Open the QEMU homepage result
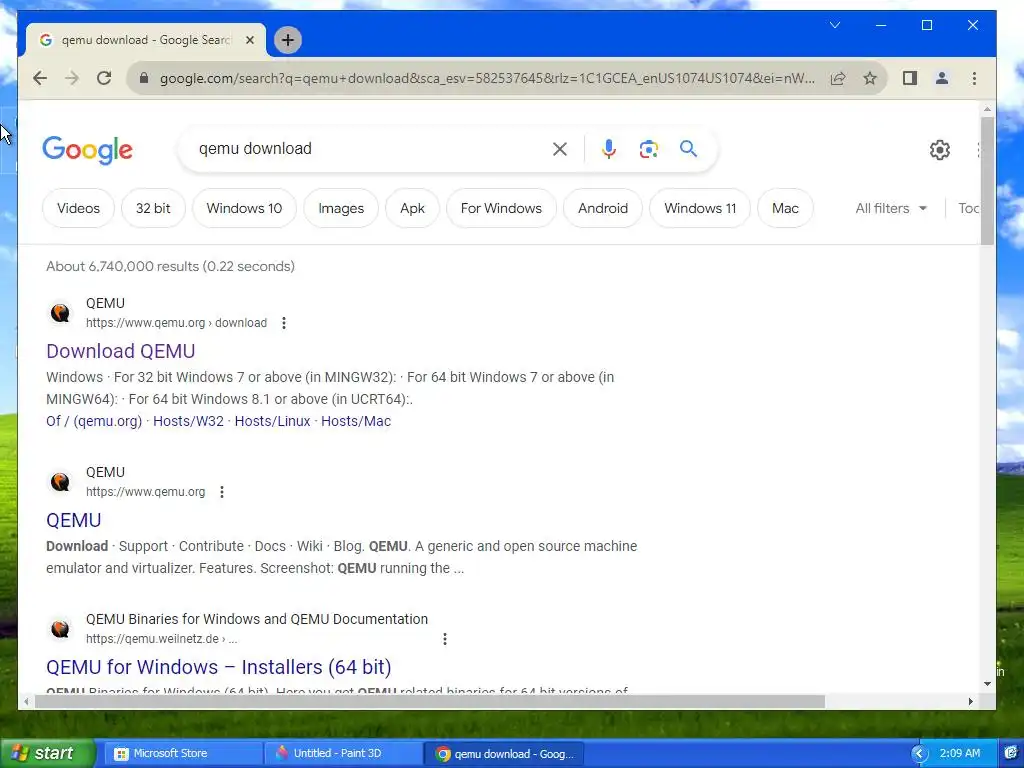The width and height of the screenshot is (1024, 768). click(74, 520)
